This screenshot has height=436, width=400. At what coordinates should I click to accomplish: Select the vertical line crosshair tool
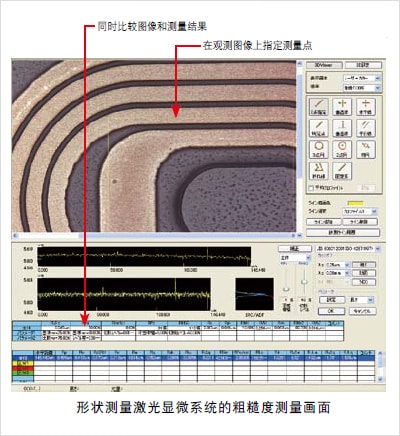coord(342,107)
